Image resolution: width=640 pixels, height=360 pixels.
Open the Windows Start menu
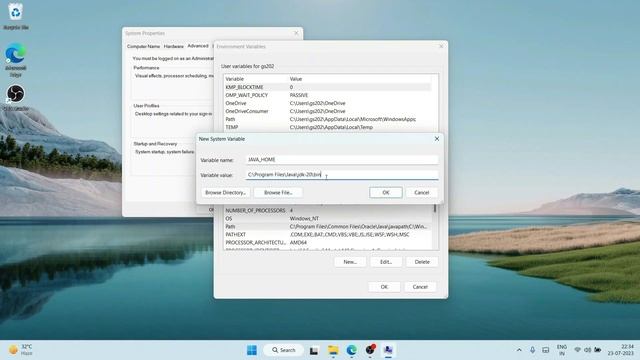click(x=252, y=350)
